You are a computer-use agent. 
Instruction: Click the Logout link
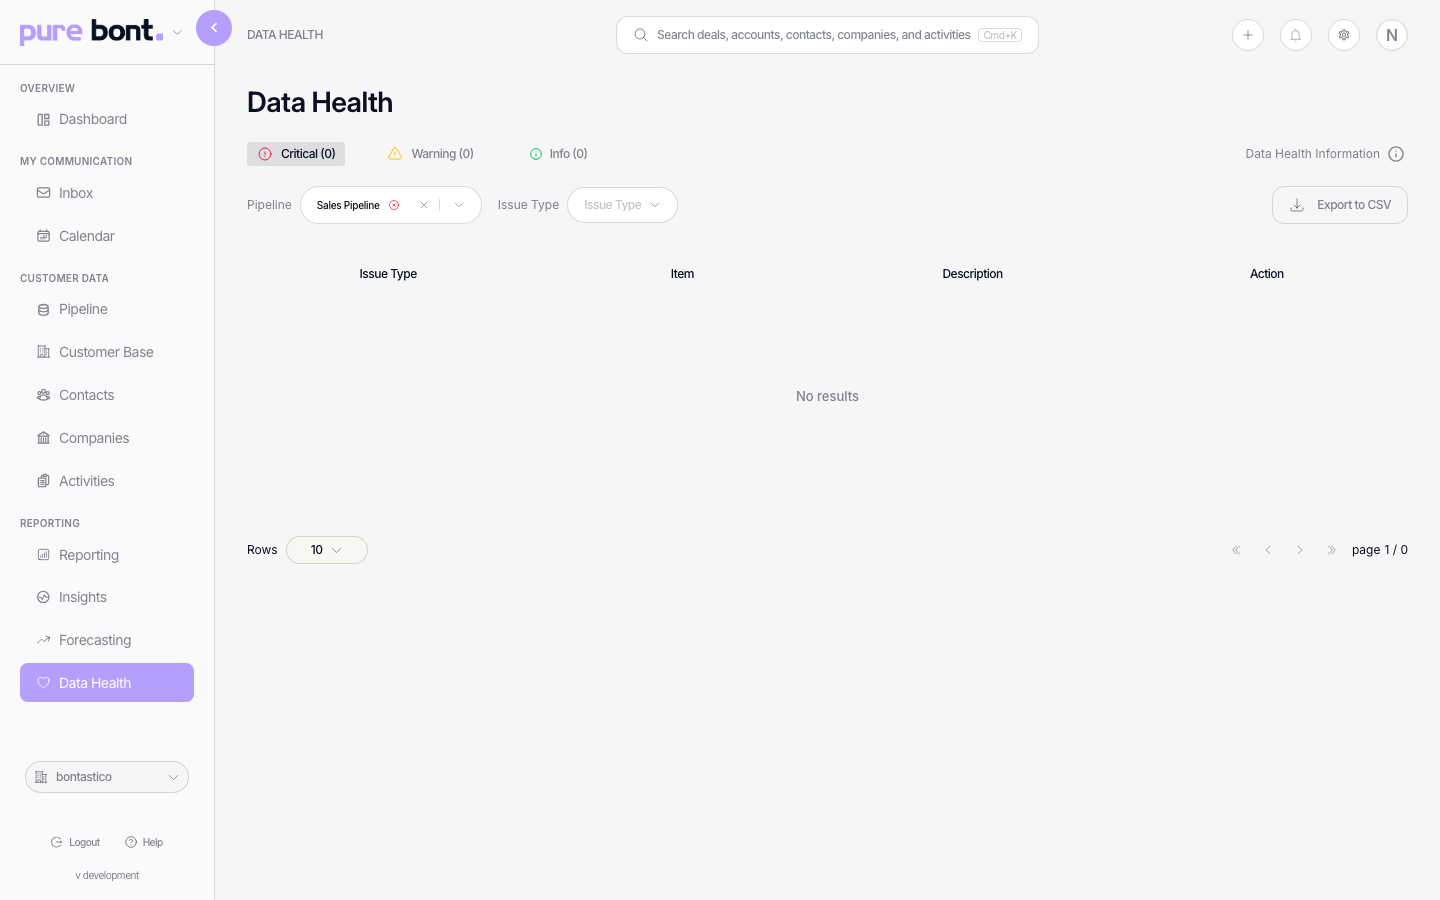click(76, 842)
